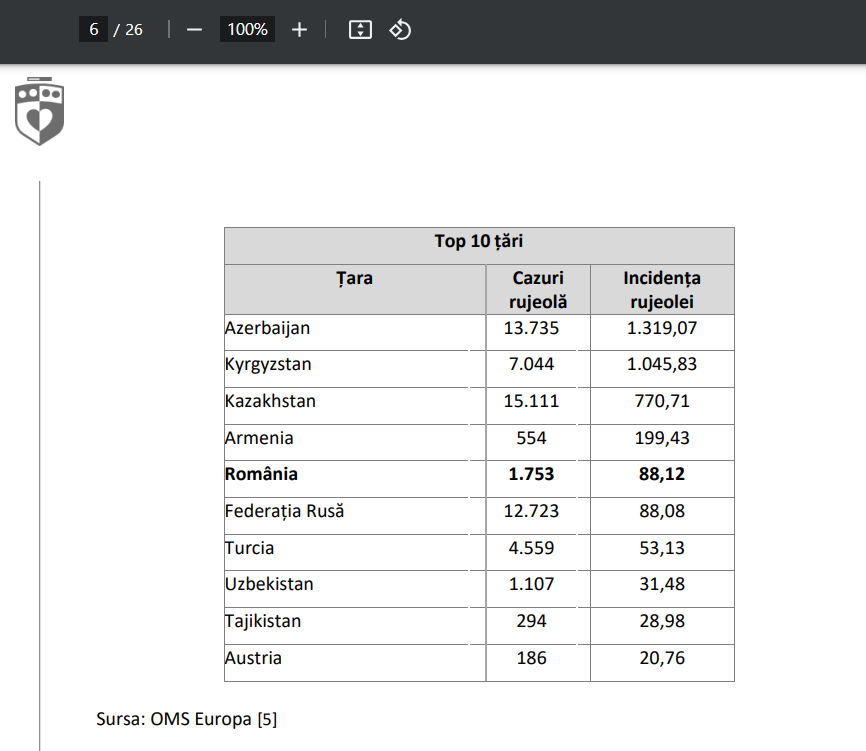
Task: Select the Cazuri rujeolă column header
Action: [x=538, y=290]
